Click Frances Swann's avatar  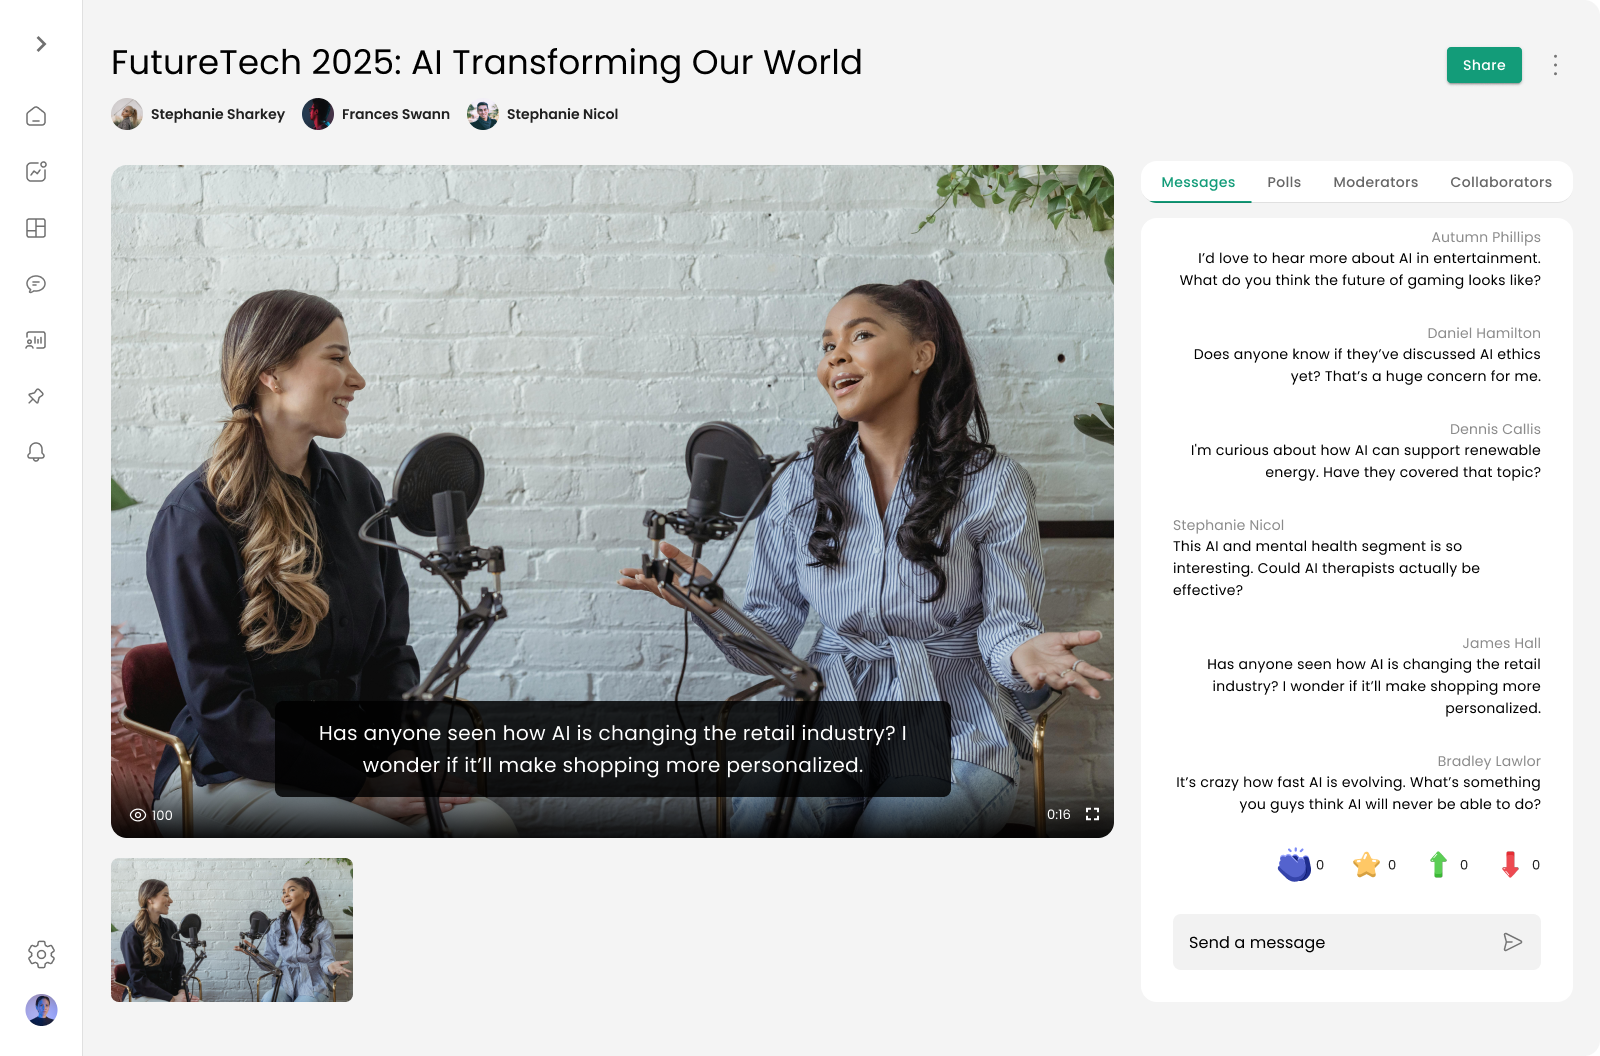[x=318, y=114]
